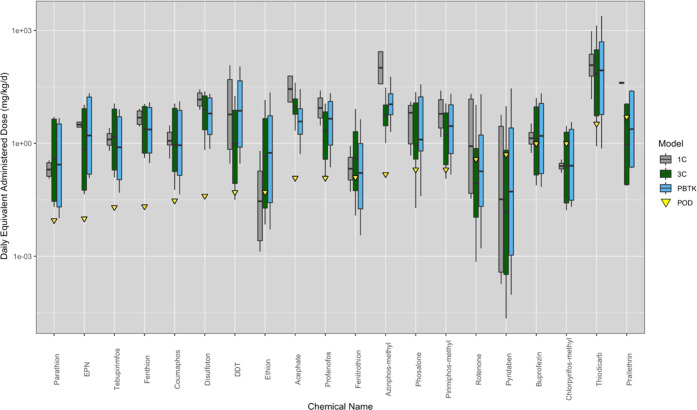The height and width of the screenshot is (410, 697).
Task: Click the 'Phosalone' x-axis label
Action: coord(418,370)
